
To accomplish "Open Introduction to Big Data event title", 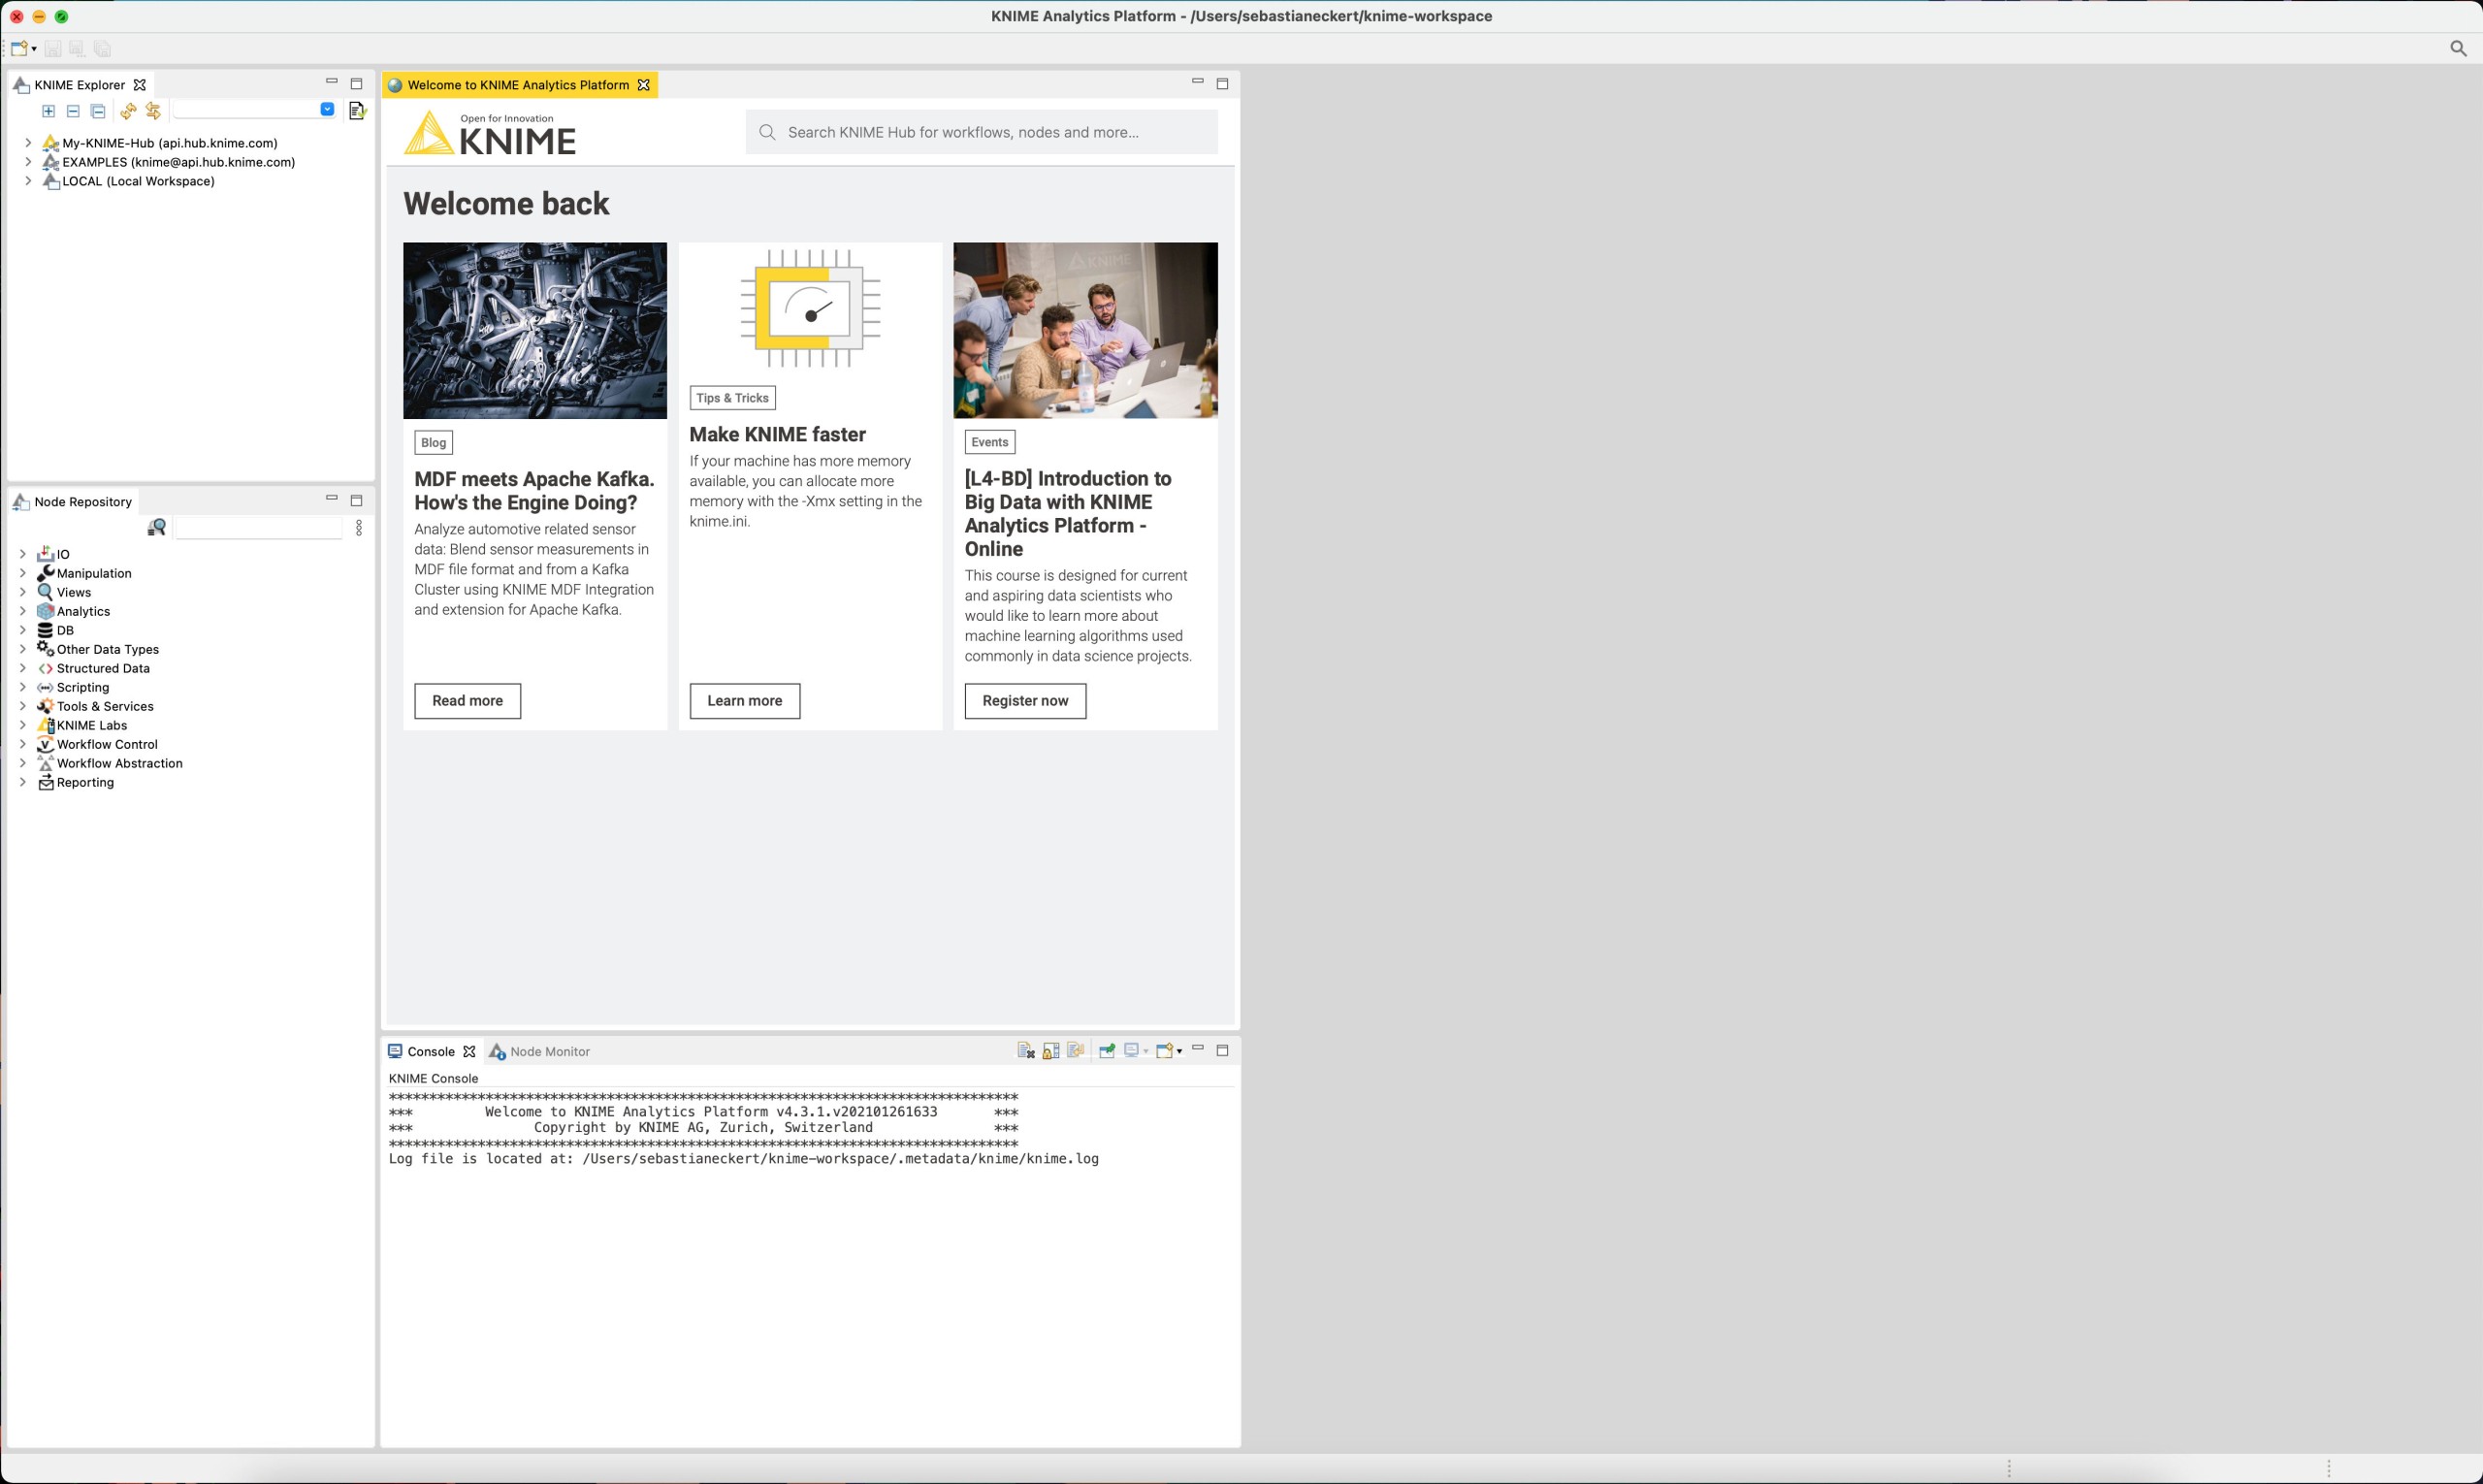I will click(1067, 514).
